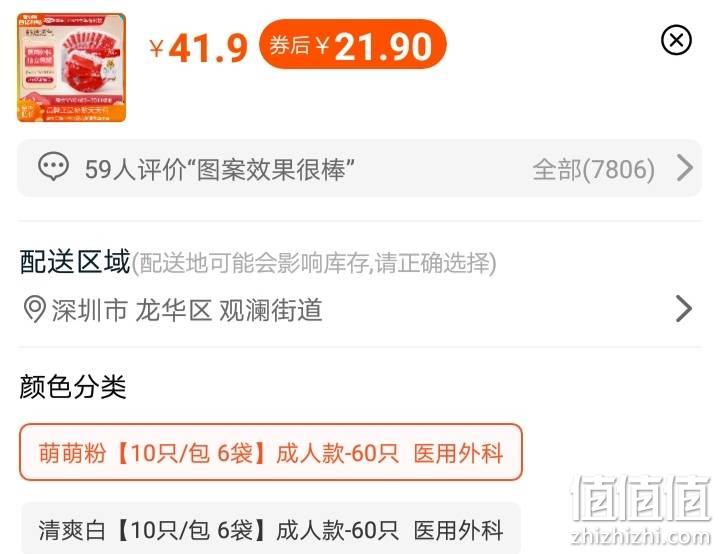Viewport: 720px width, 554px height.
Task: Select 清爽白 10只/包 6袋 color option
Action: 271,529
